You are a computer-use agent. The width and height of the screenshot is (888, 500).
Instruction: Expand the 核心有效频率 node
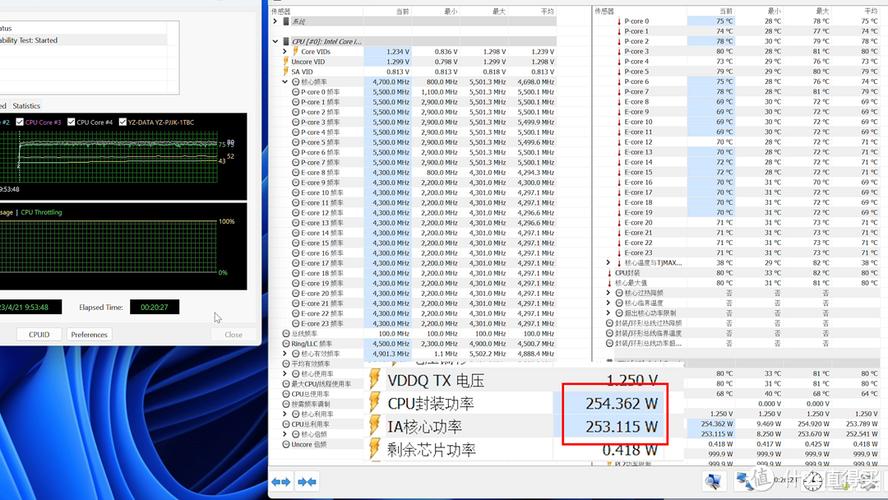point(285,354)
